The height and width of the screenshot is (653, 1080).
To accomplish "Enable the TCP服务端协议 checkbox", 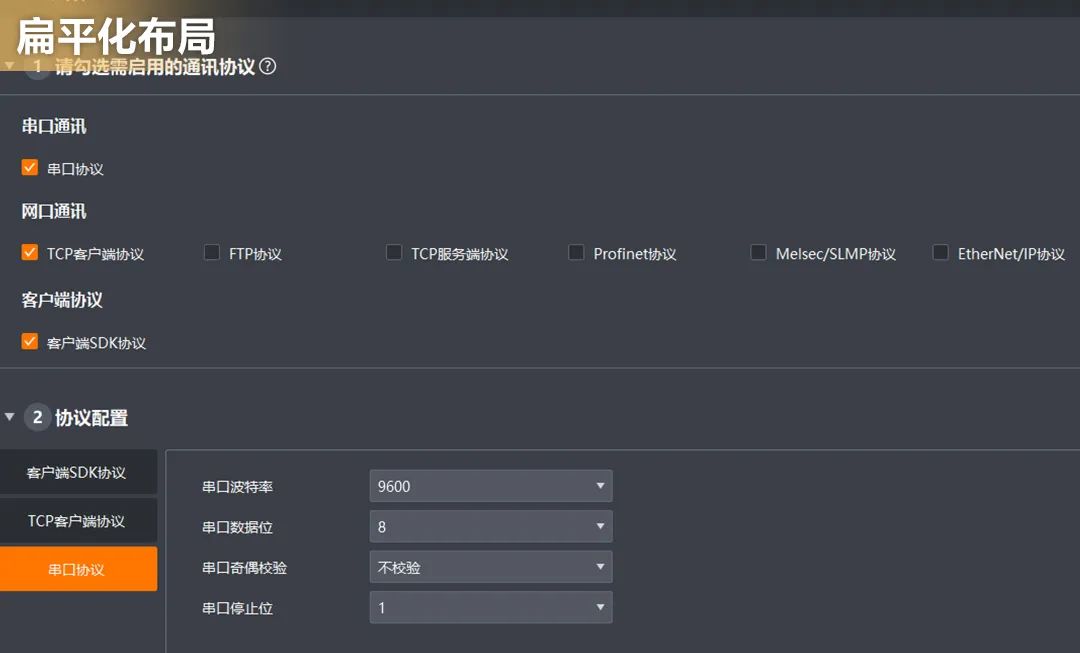I will (x=394, y=253).
